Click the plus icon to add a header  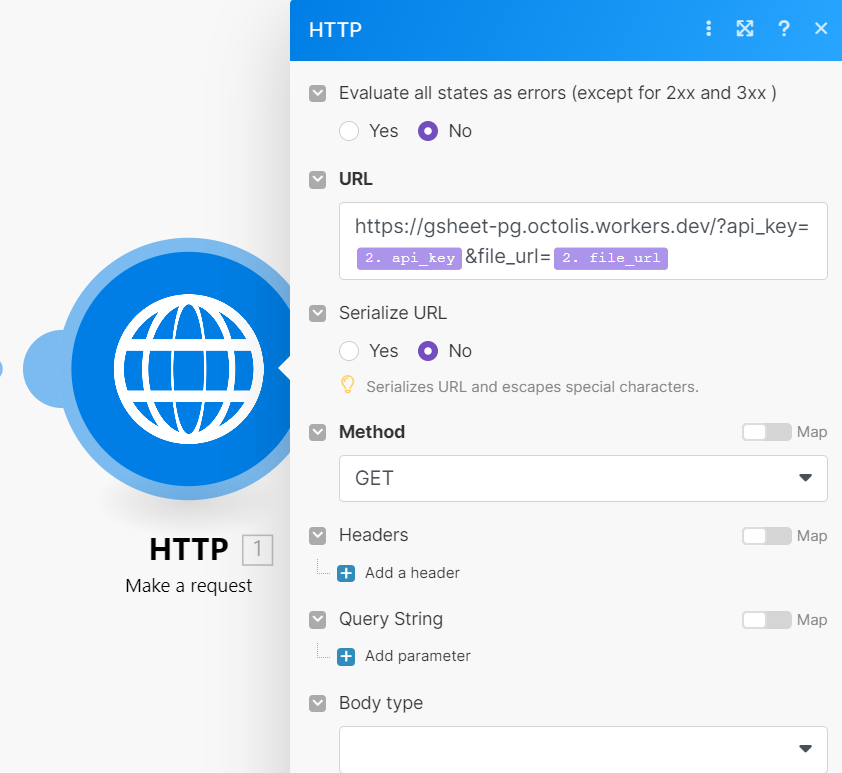[x=346, y=573]
